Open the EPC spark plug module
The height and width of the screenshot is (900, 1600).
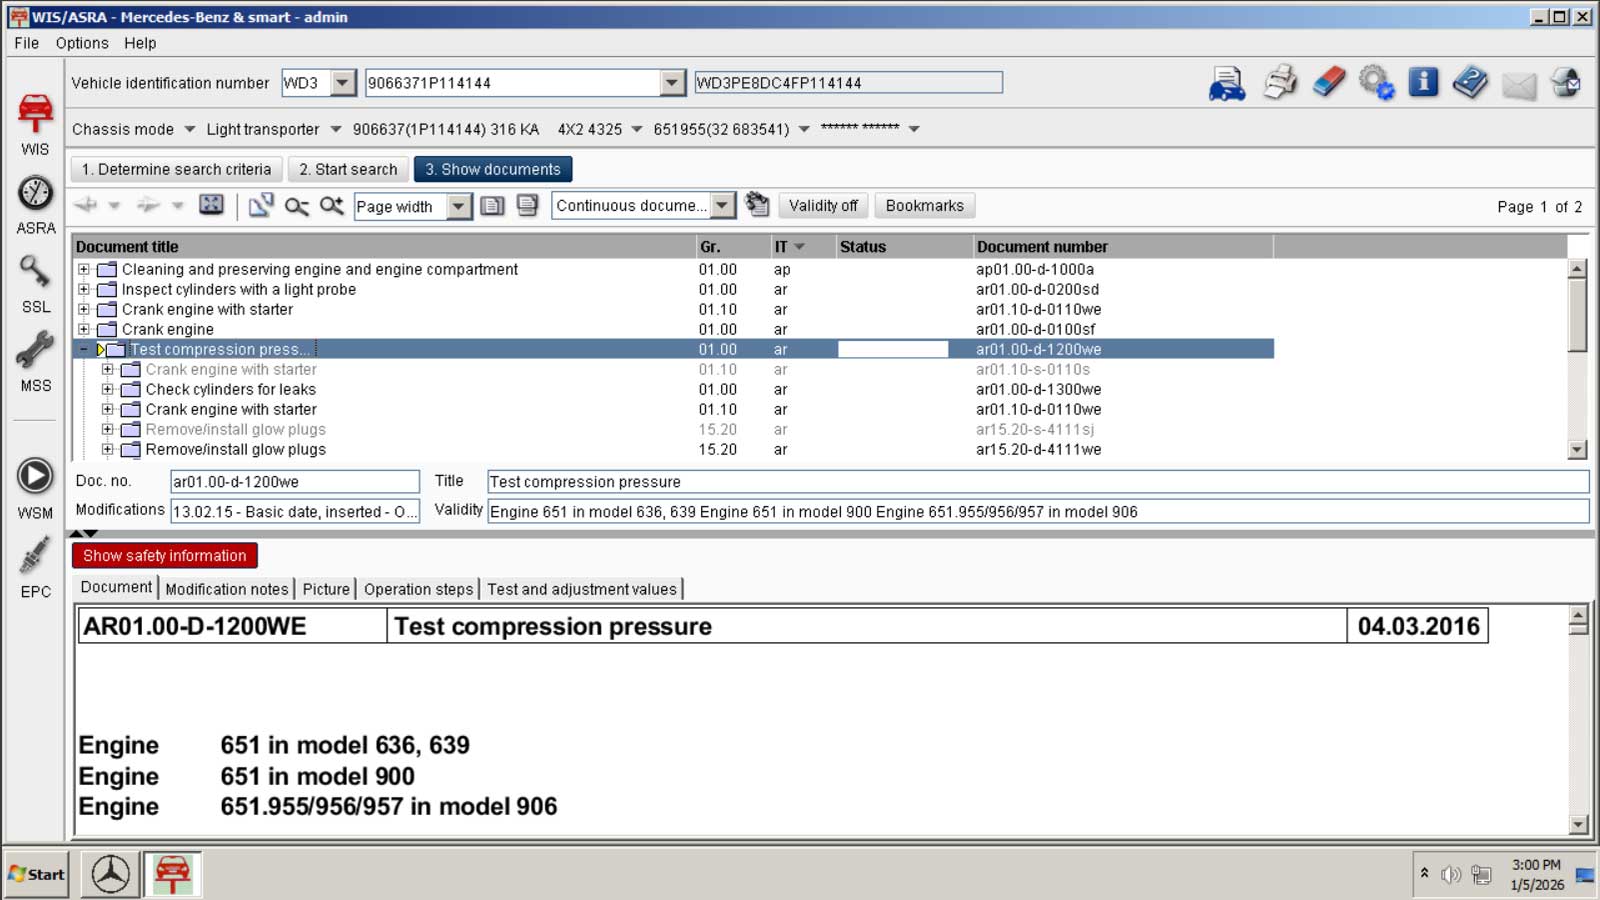pos(35,567)
